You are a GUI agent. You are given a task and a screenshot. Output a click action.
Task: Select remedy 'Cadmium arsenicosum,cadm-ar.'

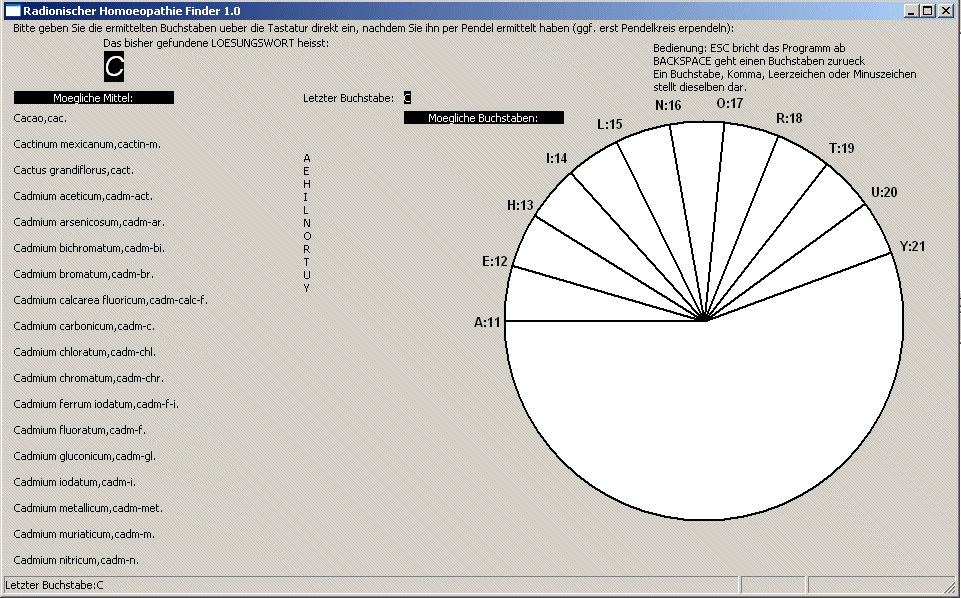point(89,222)
